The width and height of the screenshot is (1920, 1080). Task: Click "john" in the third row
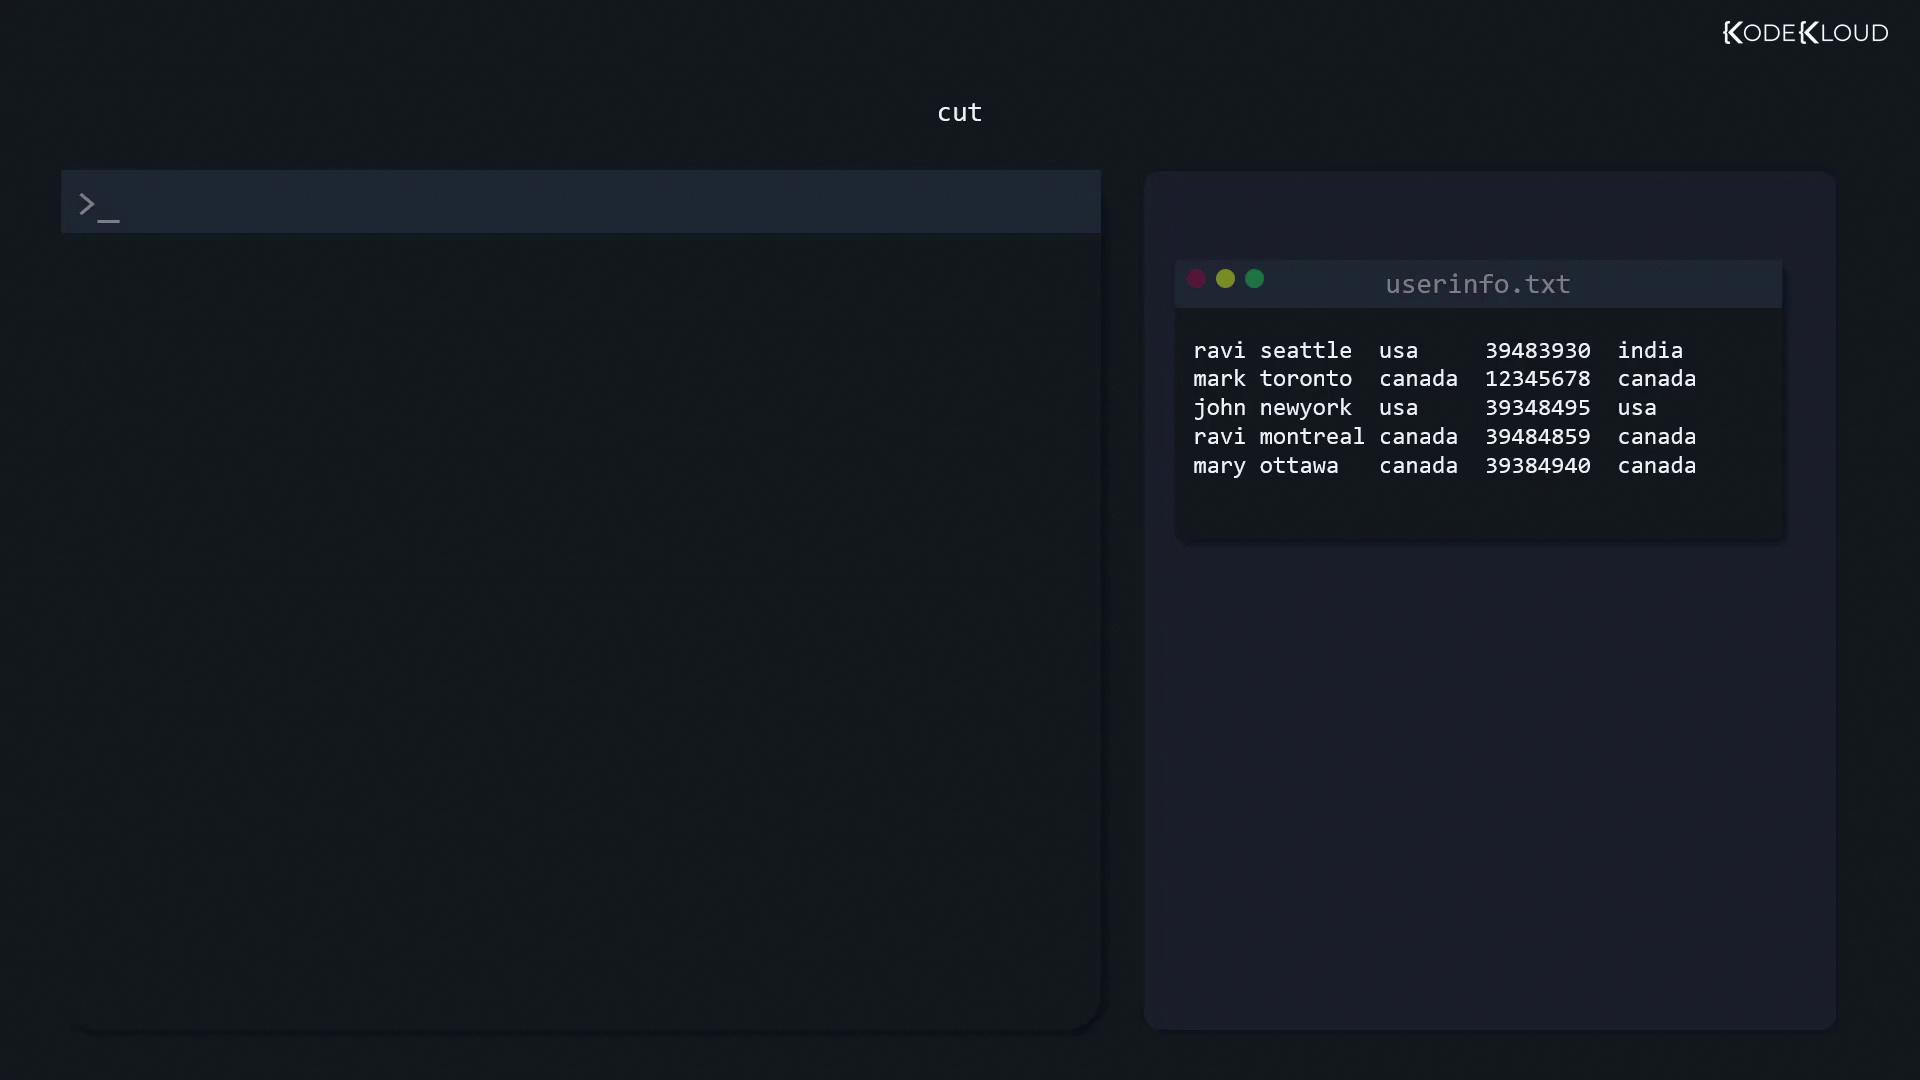click(x=1219, y=408)
